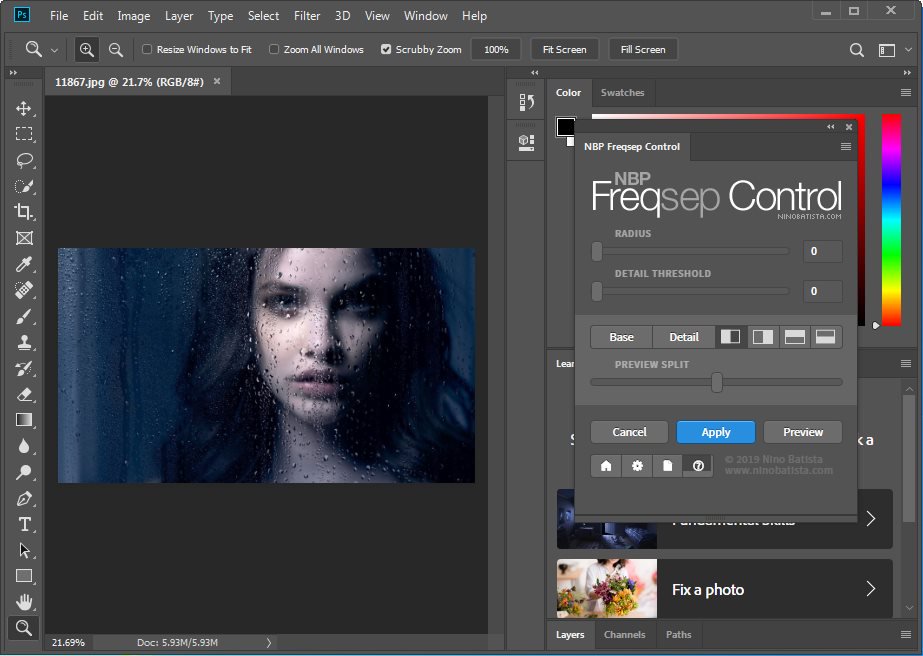This screenshot has width=923, height=656.
Task: Expand the collapsed toolbox with double arrows
Action: [x=13, y=72]
